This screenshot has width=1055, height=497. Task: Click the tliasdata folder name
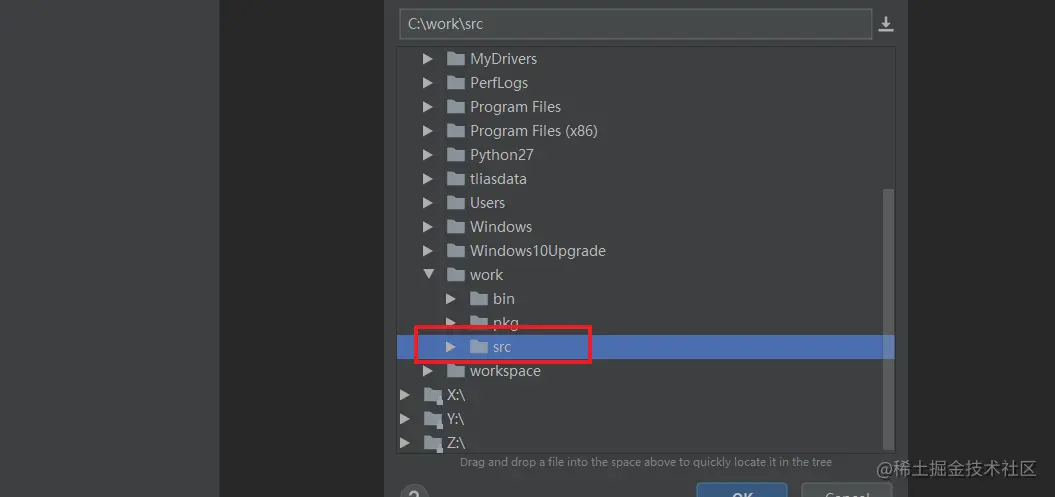498,180
